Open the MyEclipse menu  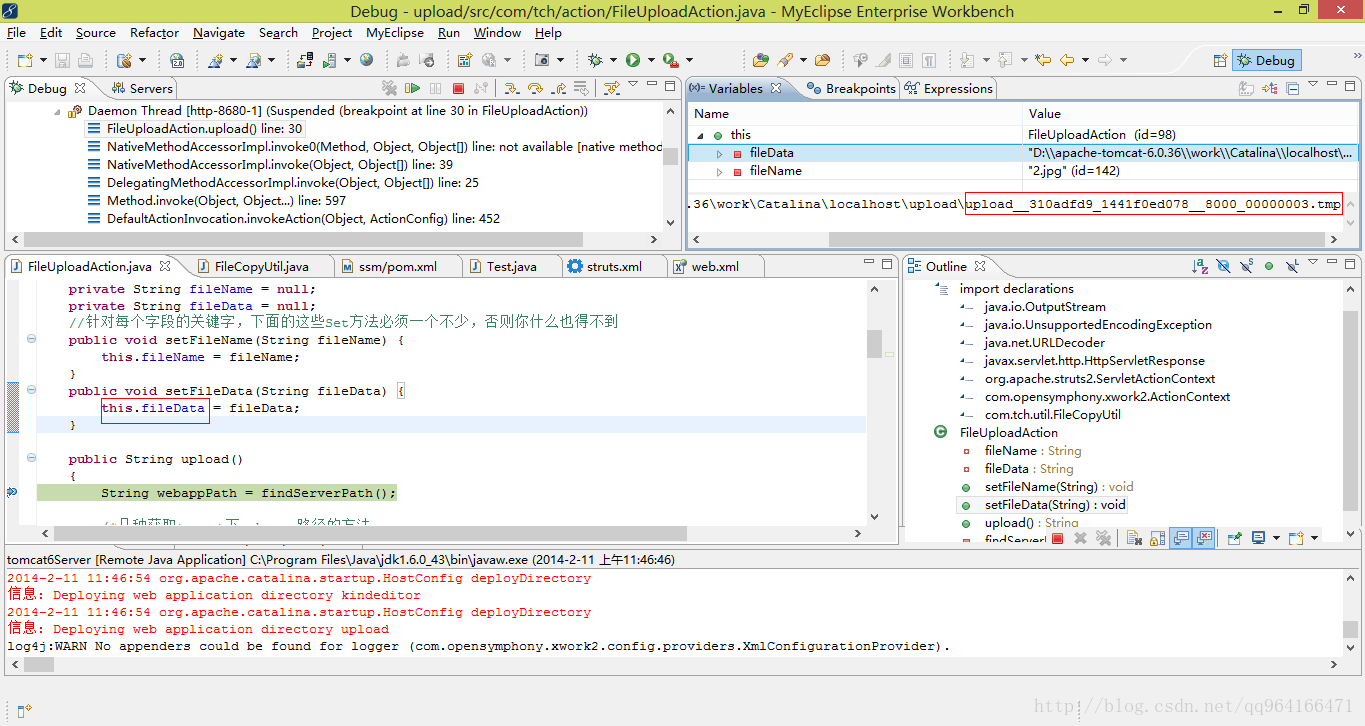(x=395, y=32)
